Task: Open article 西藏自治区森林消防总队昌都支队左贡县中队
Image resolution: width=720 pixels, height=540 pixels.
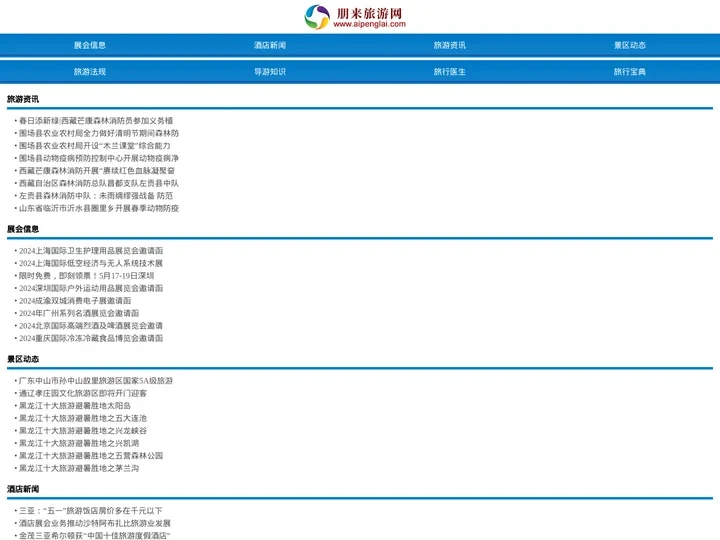Action: point(99,183)
